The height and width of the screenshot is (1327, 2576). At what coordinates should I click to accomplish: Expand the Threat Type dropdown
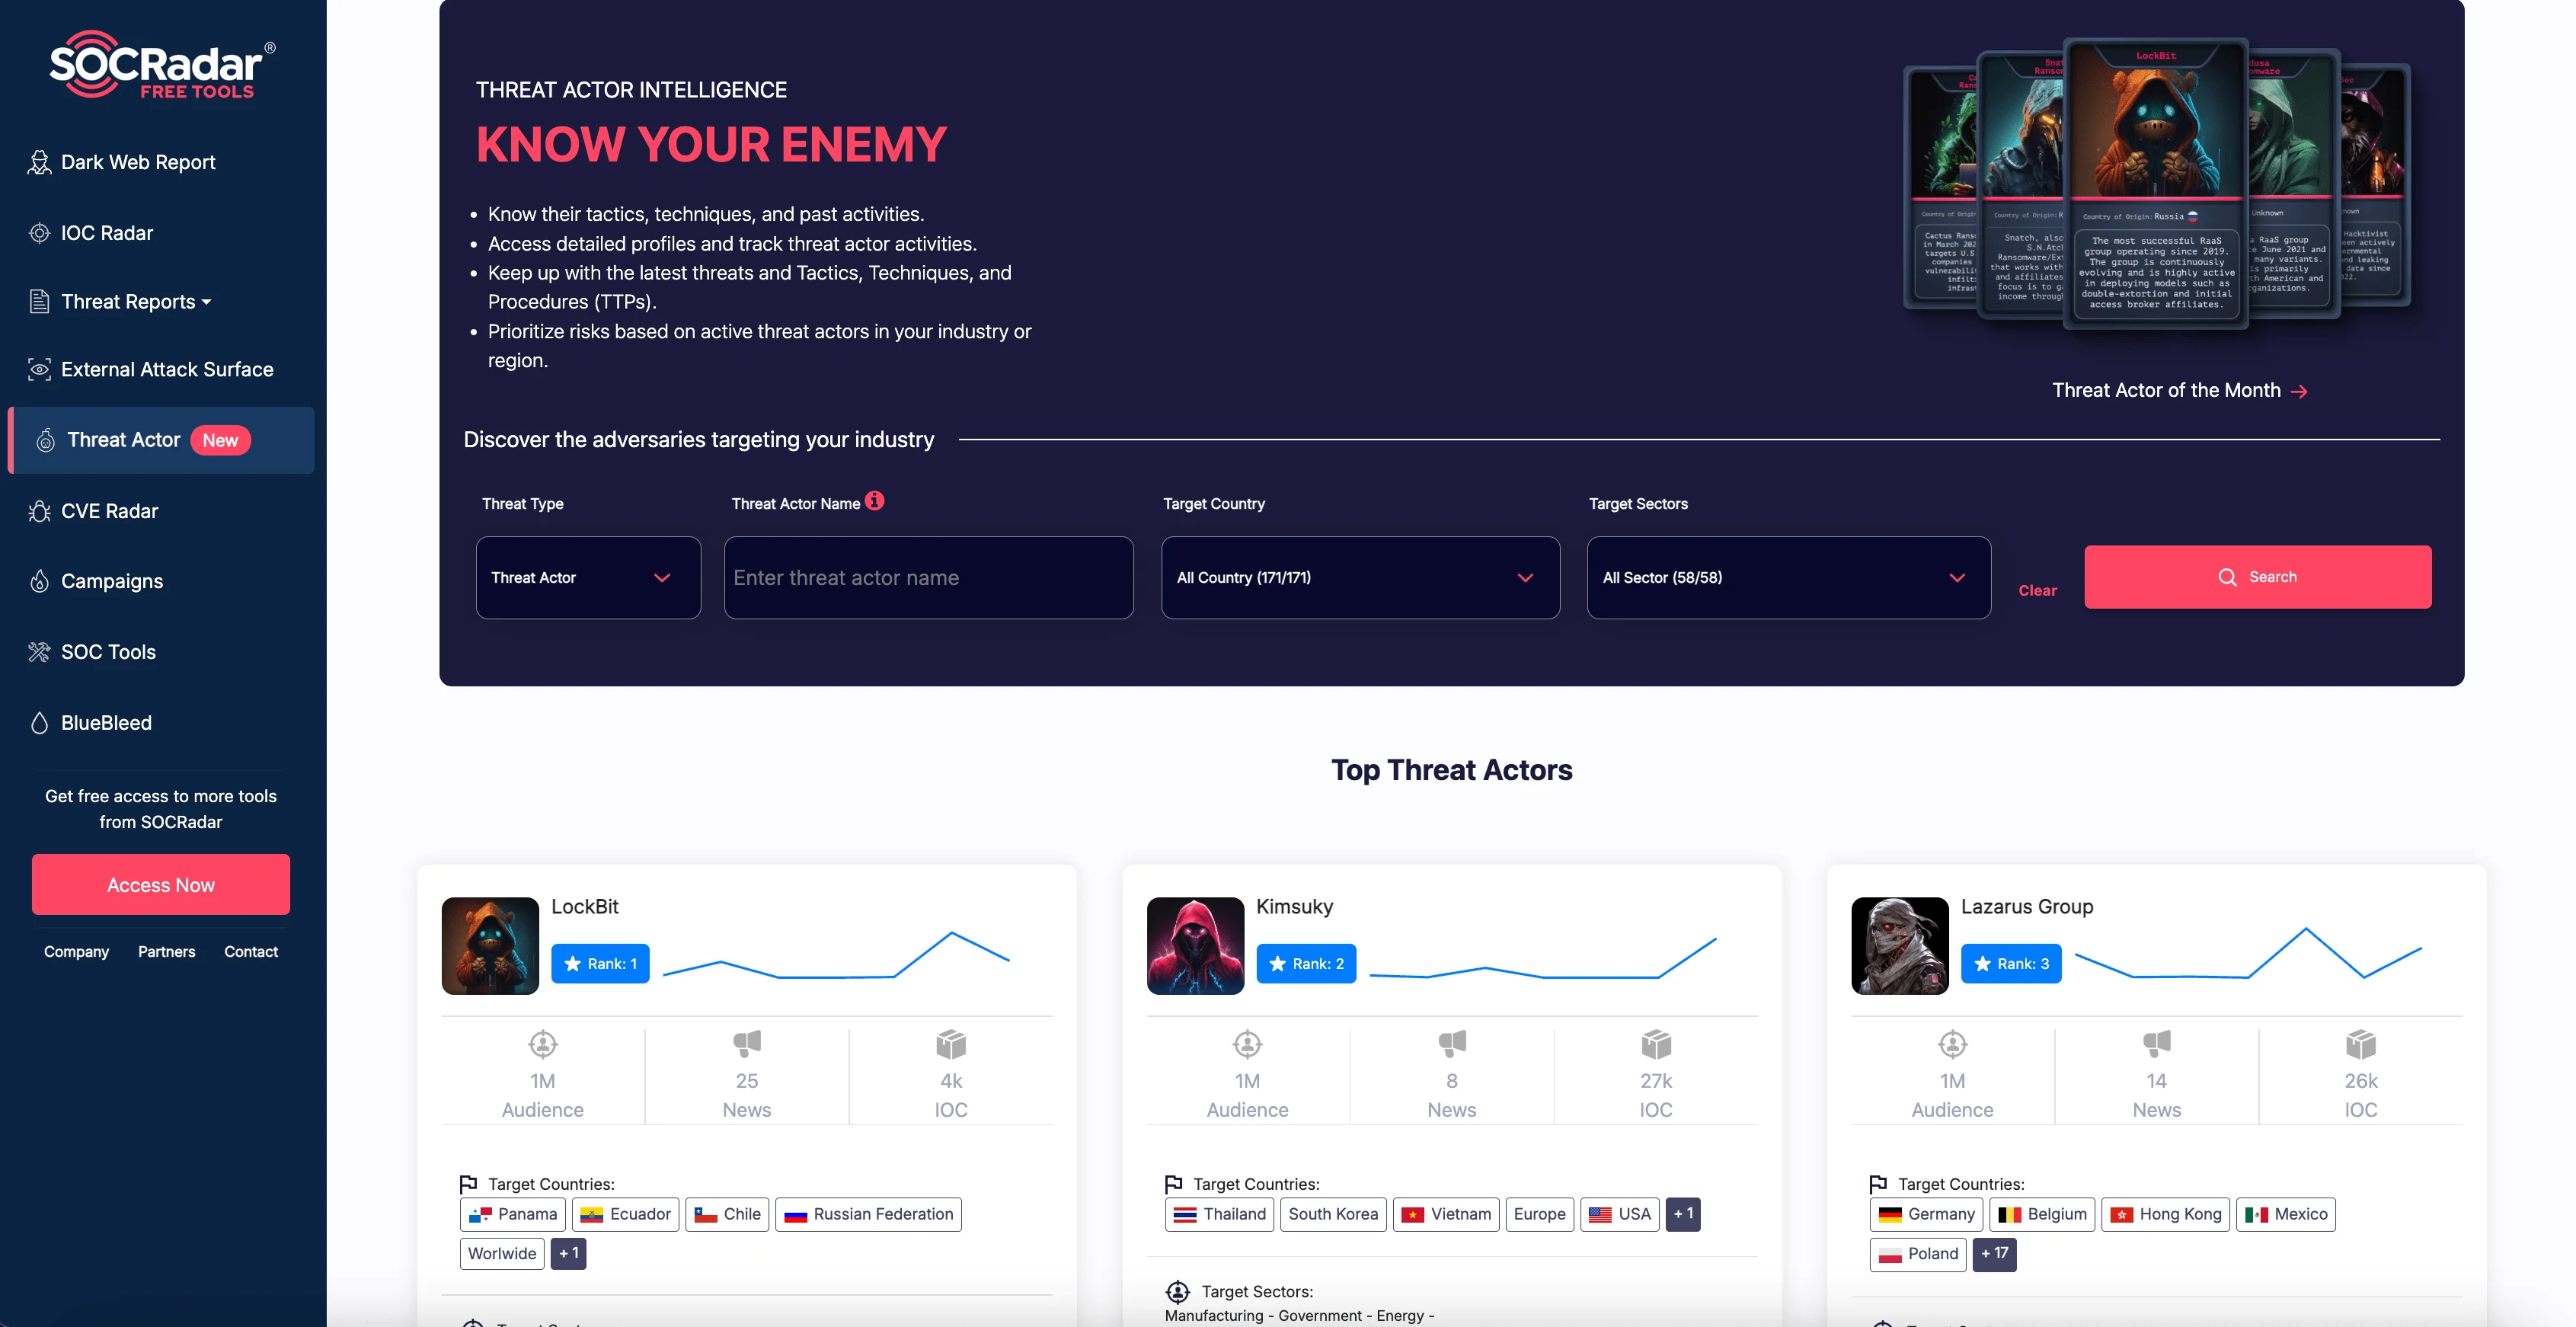(587, 577)
